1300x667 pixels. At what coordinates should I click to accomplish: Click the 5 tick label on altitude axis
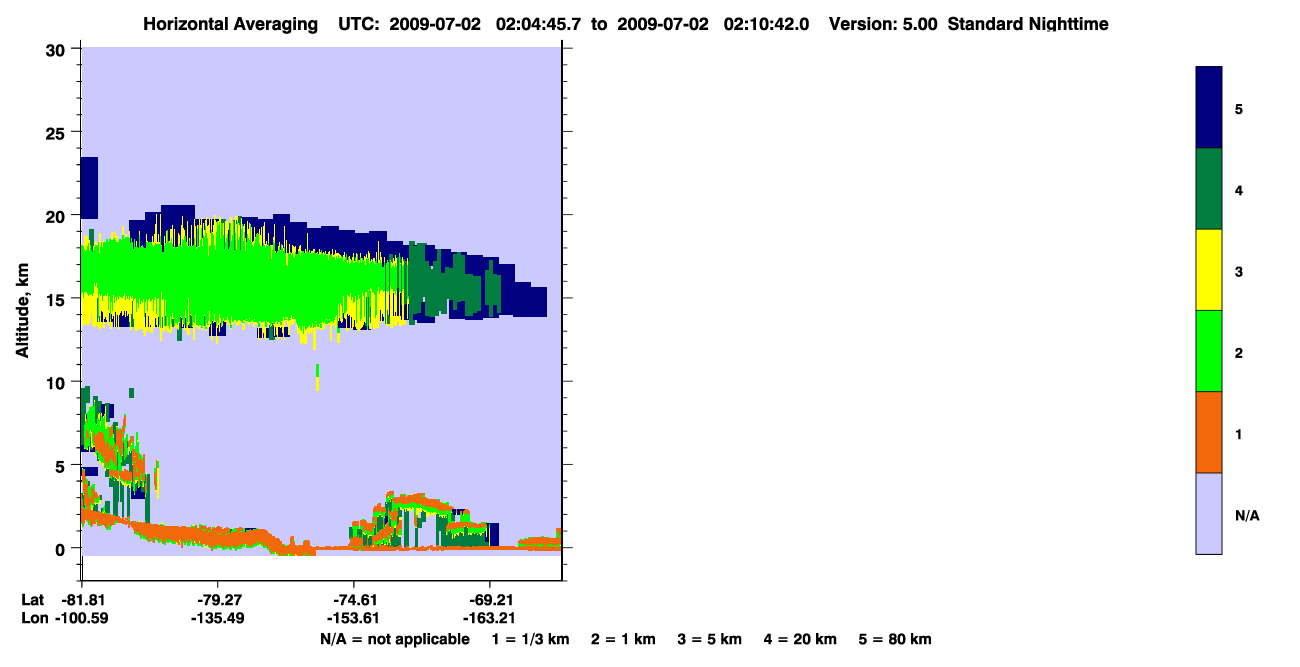(61, 466)
